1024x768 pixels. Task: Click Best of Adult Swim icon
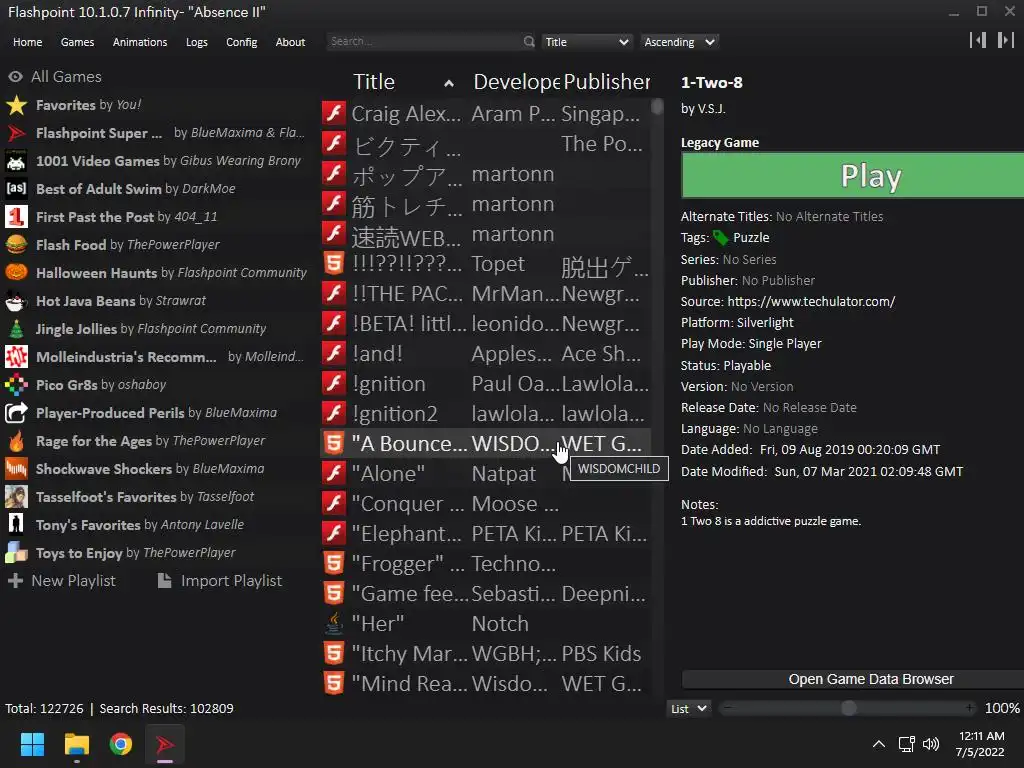[x=16, y=189]
